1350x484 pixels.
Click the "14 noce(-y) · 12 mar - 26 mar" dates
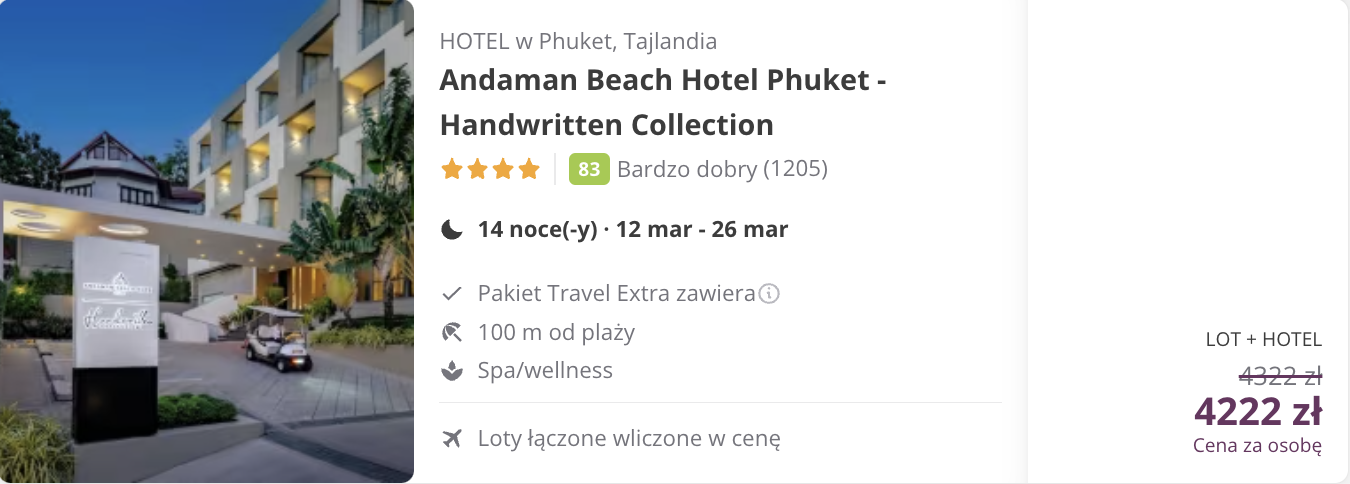633,230
